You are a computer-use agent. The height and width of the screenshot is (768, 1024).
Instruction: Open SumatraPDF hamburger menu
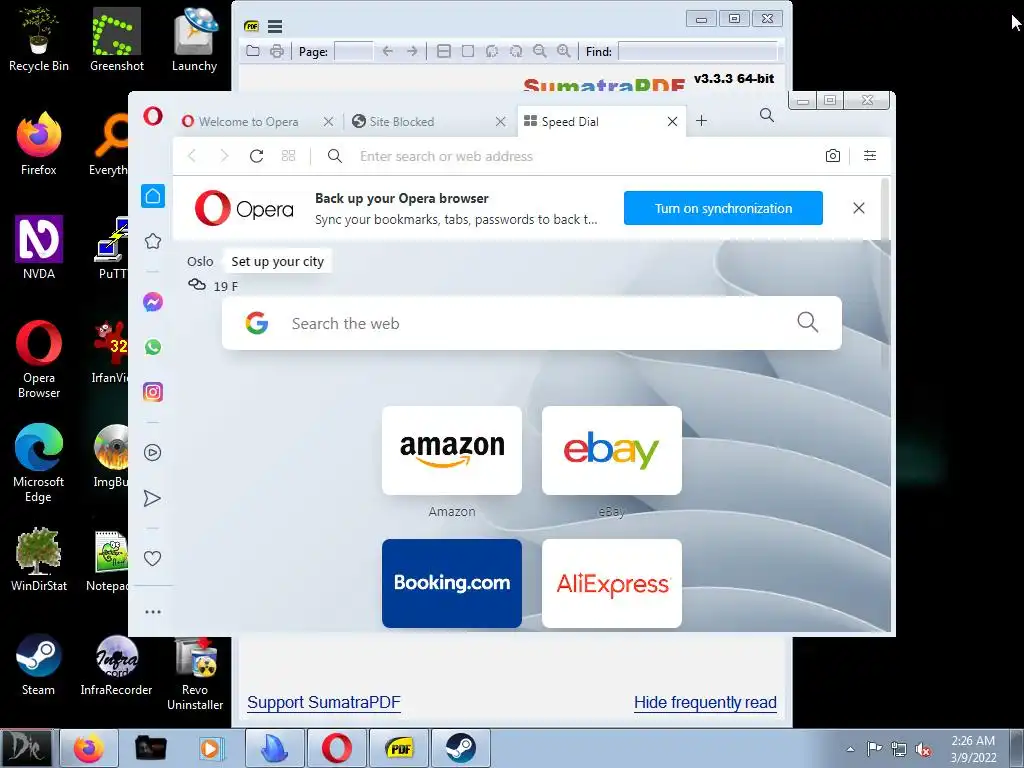(x=275, y=26)
